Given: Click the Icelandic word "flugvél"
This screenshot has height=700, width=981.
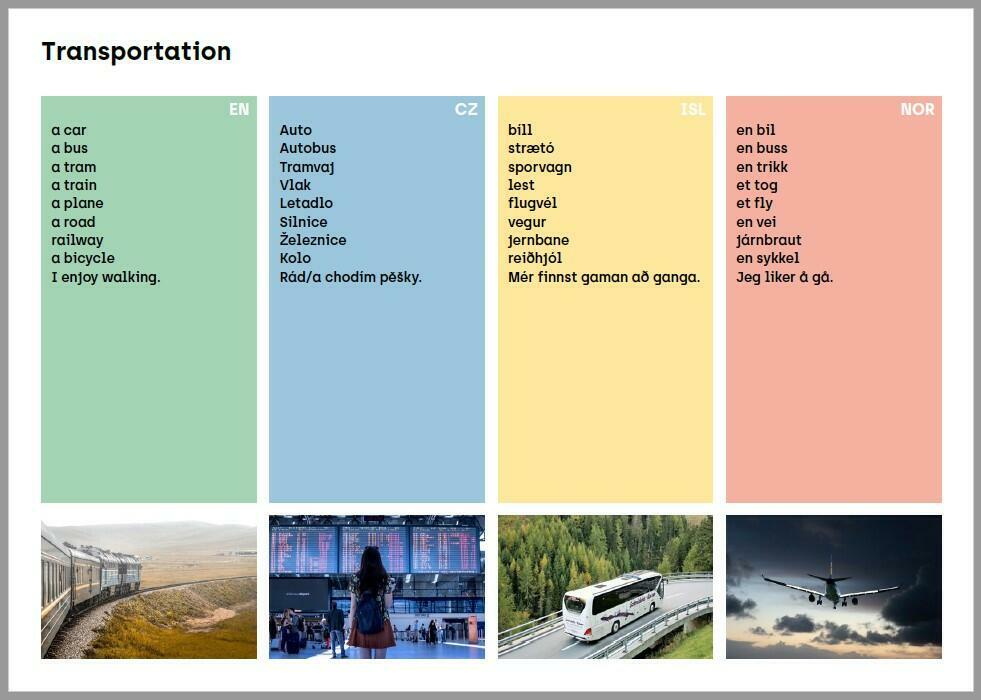Looking at the screenshot, I should (x=532, y=203).
